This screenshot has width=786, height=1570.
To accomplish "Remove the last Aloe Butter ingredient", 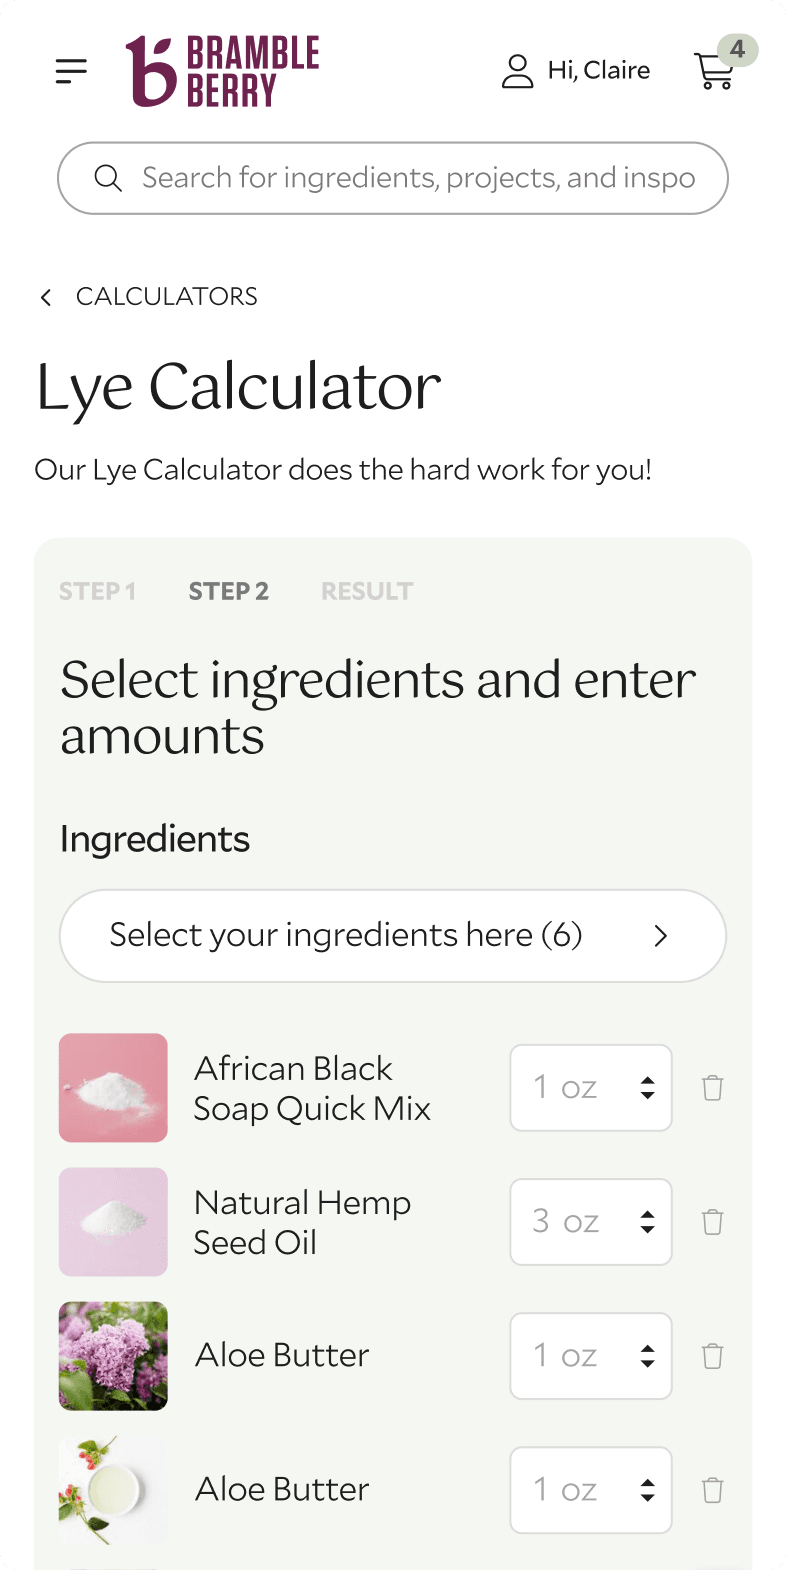I will [x=712, y=1490].
